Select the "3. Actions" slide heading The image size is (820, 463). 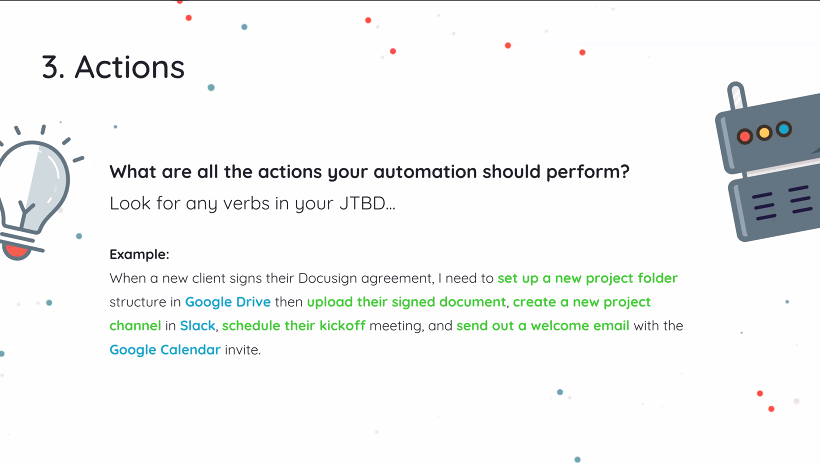(x=113, y=67)
